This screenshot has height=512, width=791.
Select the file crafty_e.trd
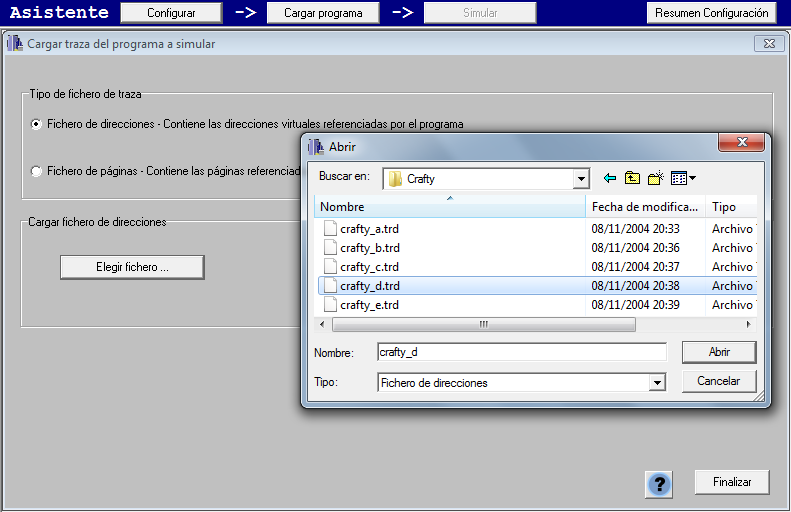click(x=369, y=305)
